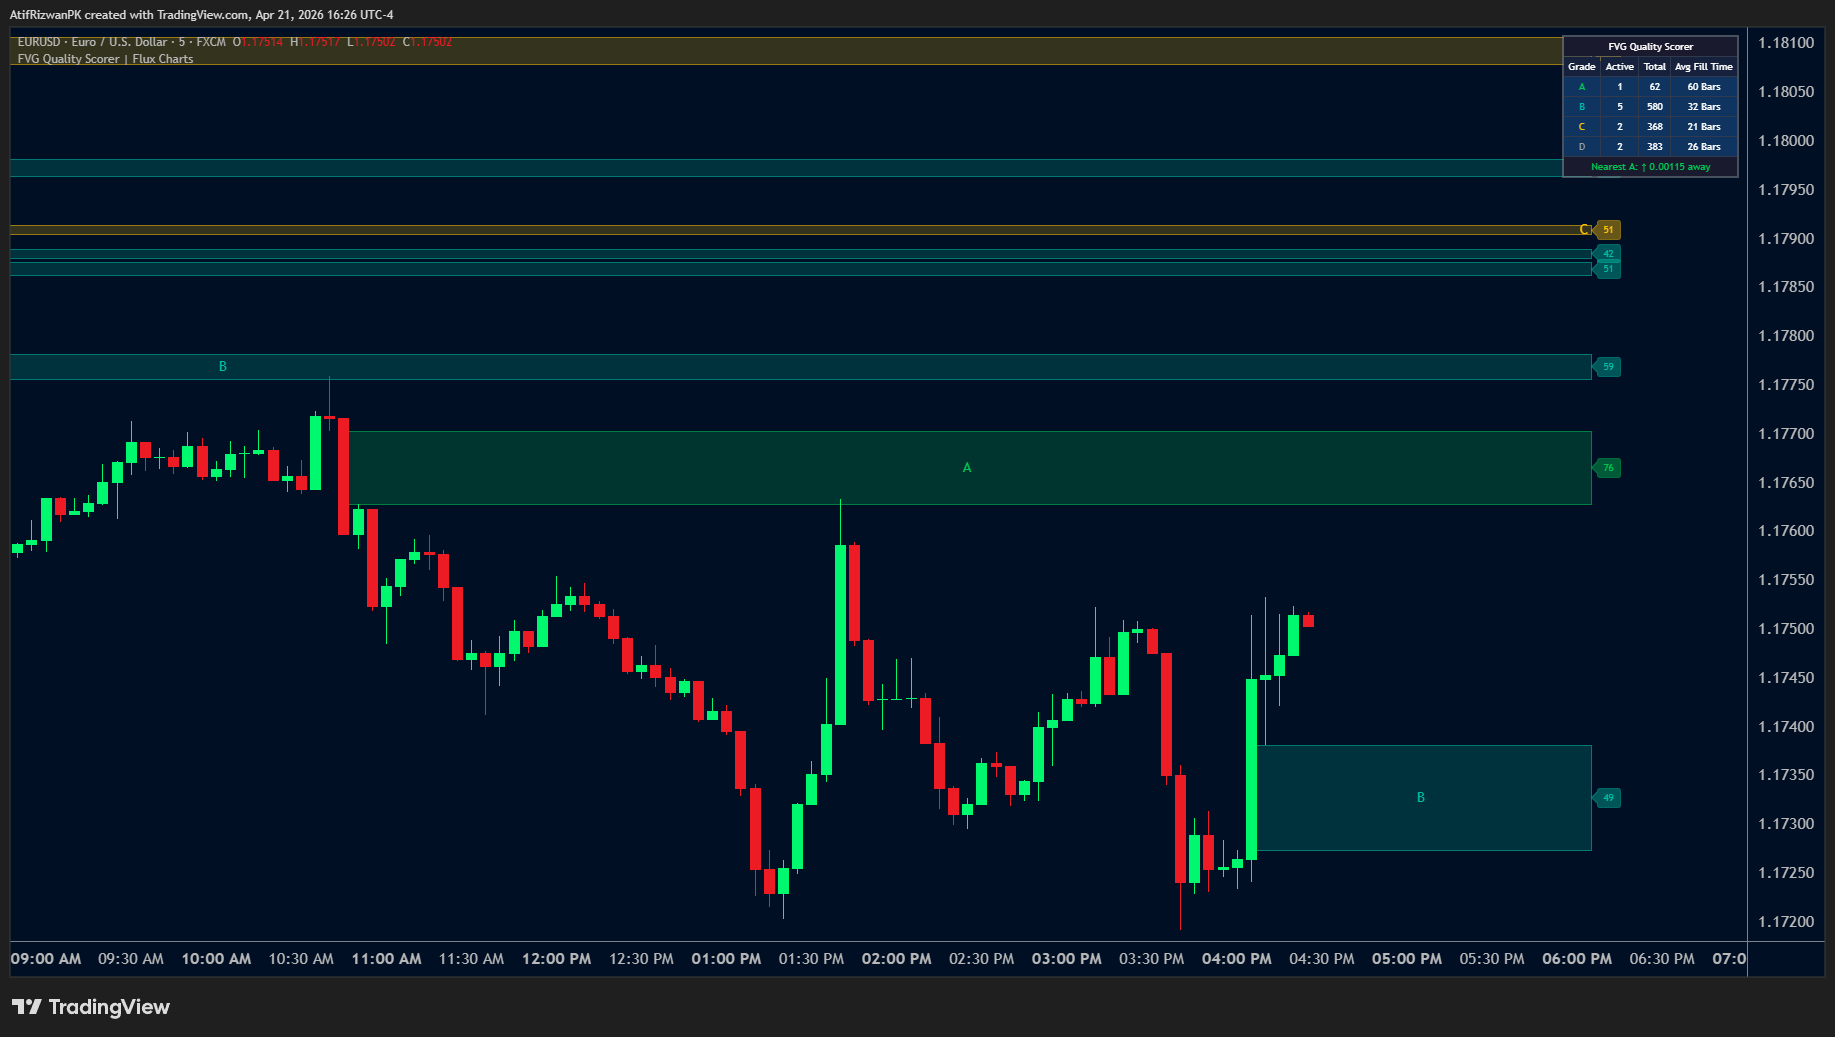
Task: Click the 21 Bars average fill time cell
Action: point(1704,127)
